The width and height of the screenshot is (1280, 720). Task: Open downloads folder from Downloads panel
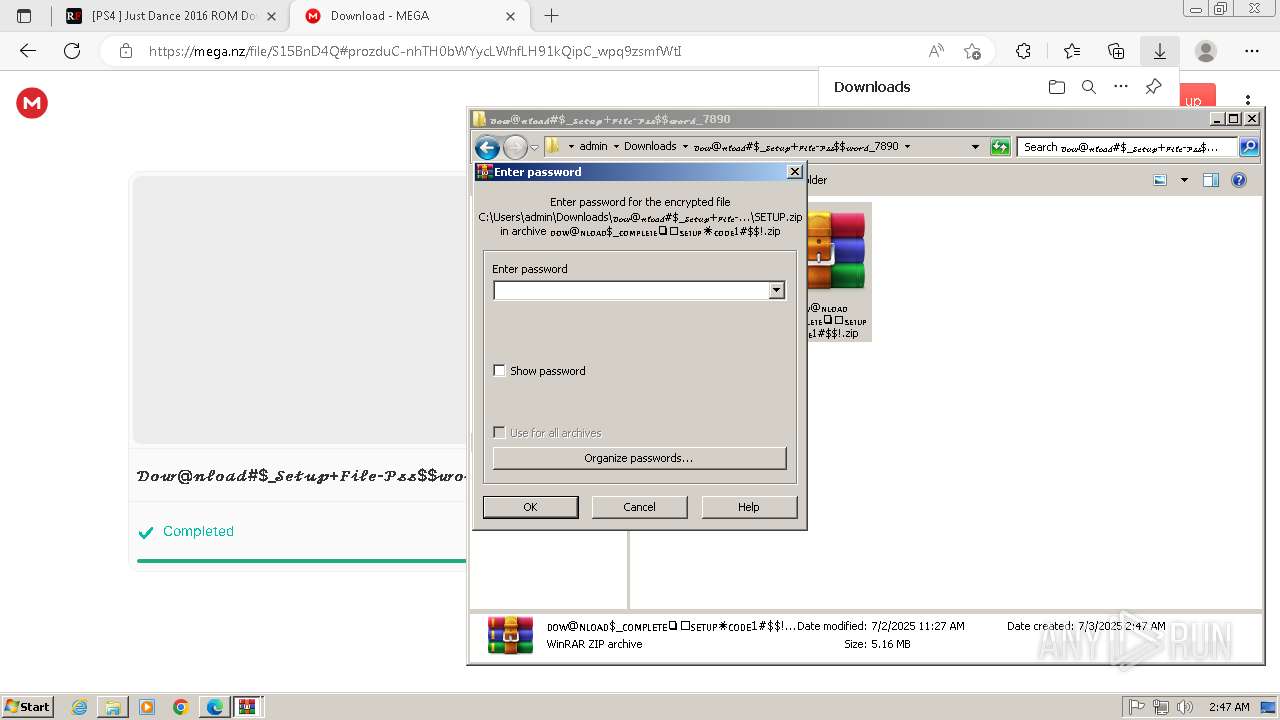[x=1057, y=87]
